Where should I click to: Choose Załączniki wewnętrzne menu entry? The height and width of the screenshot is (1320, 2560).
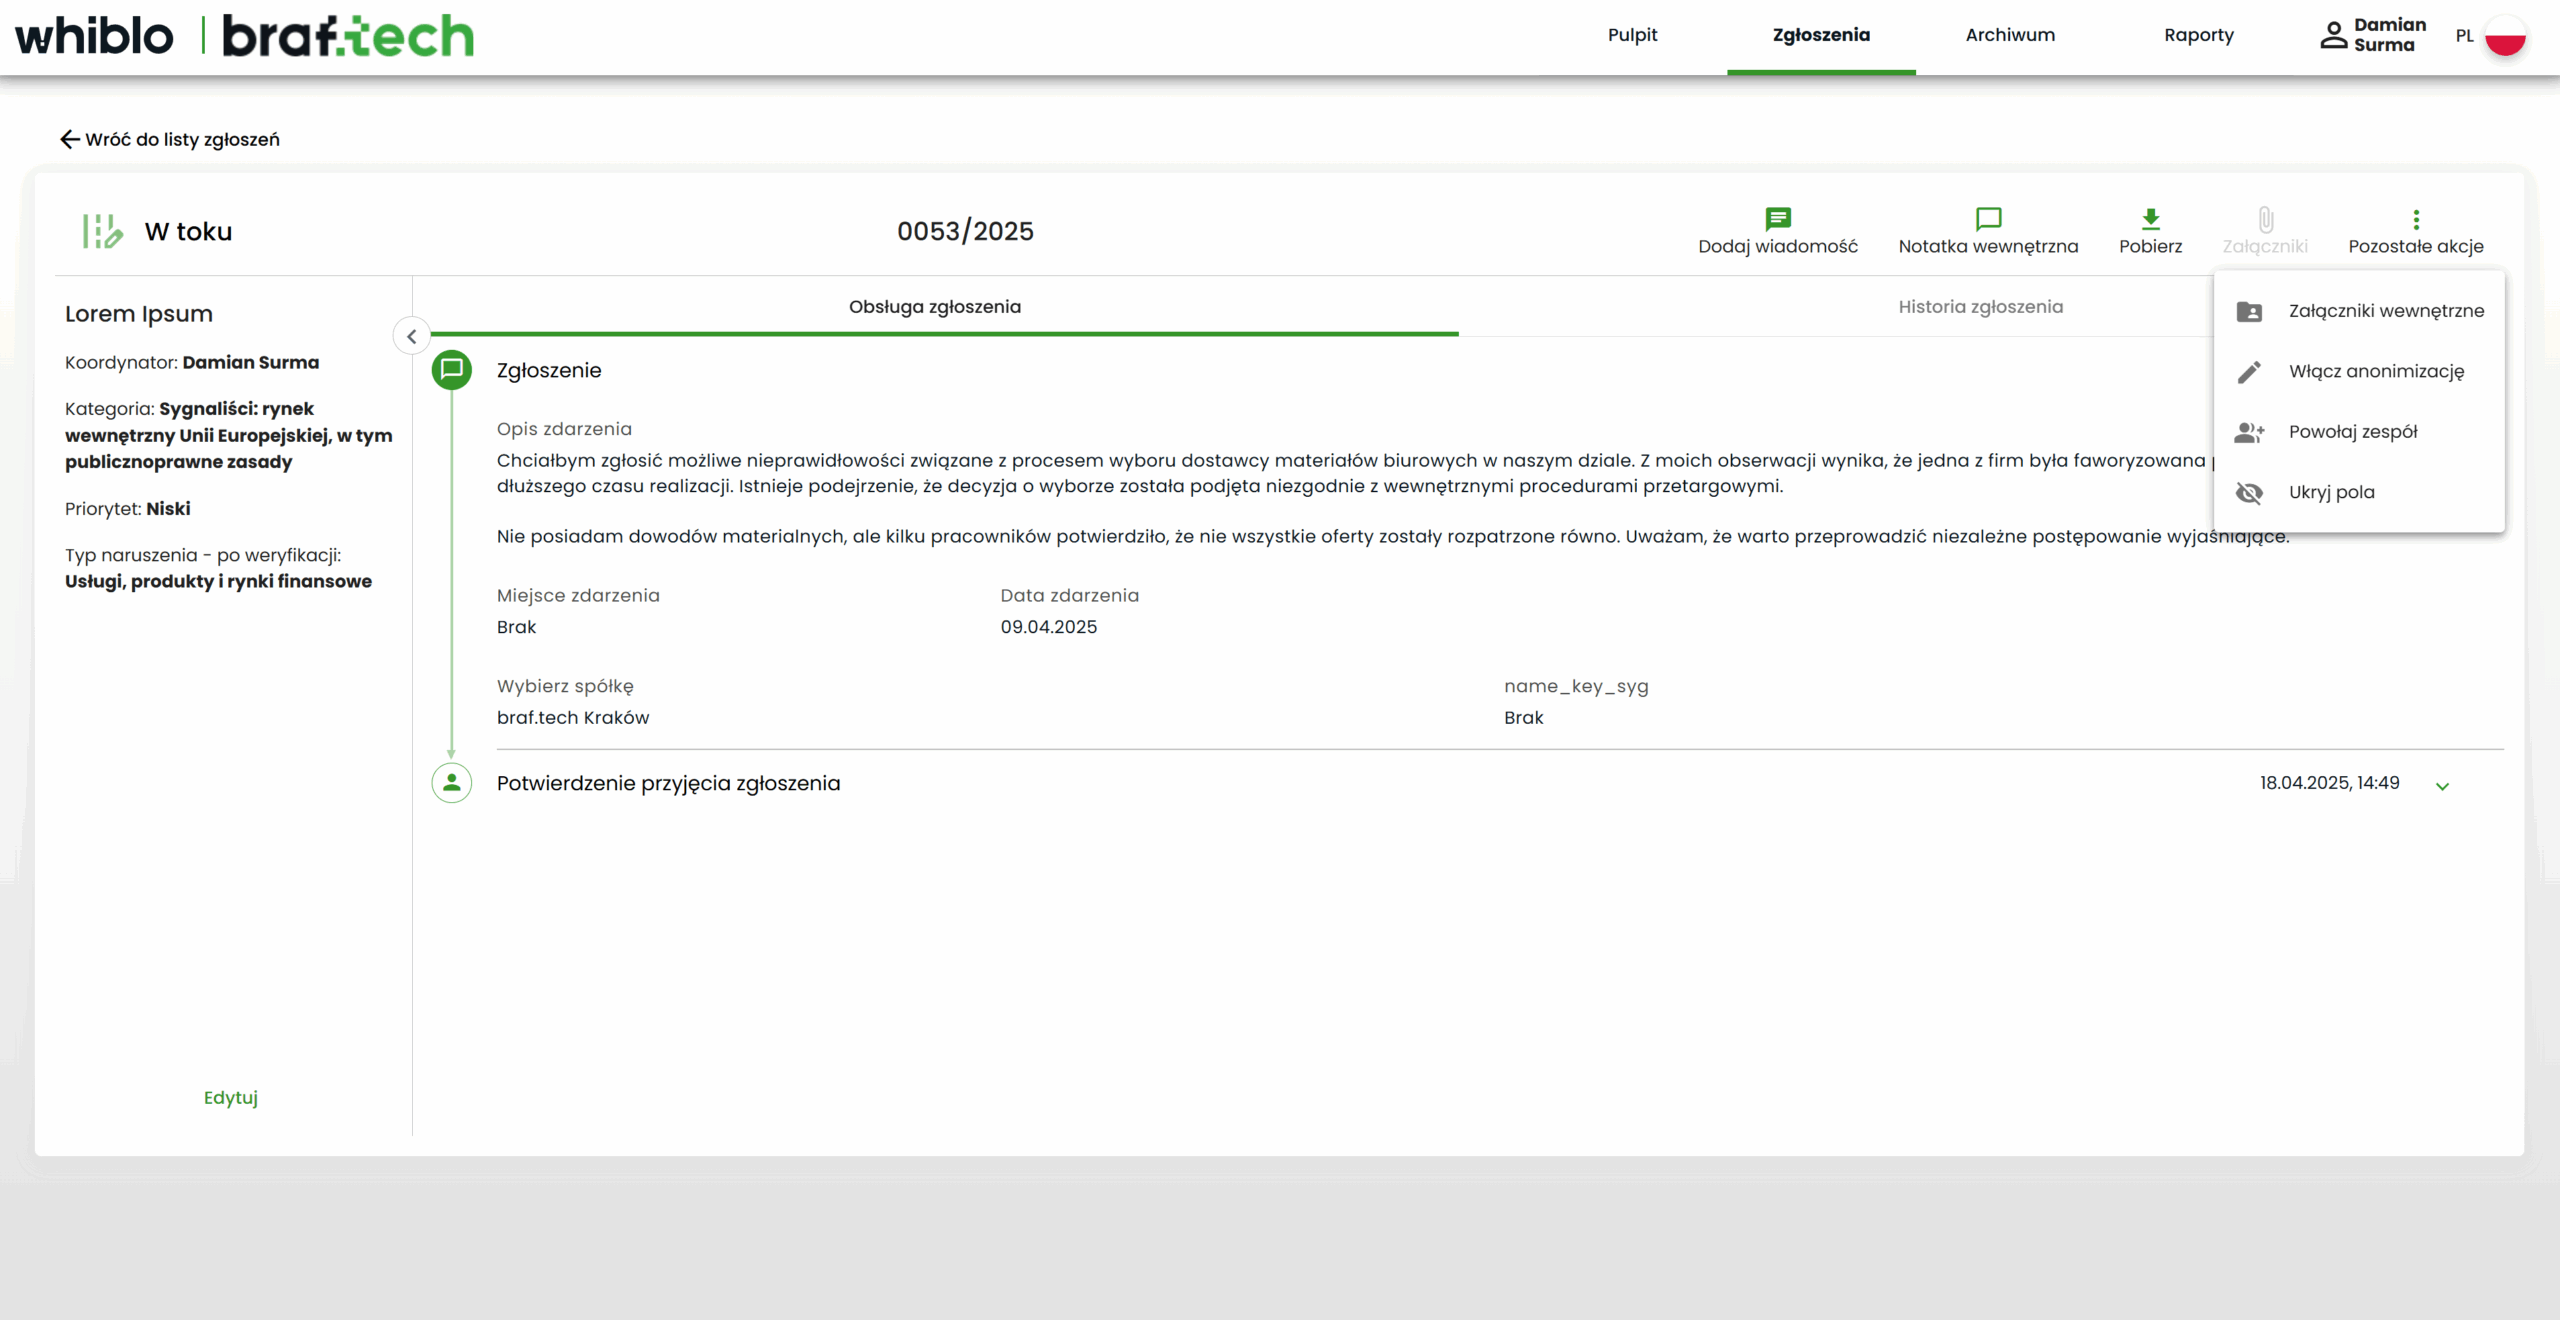coord(2385,311)
